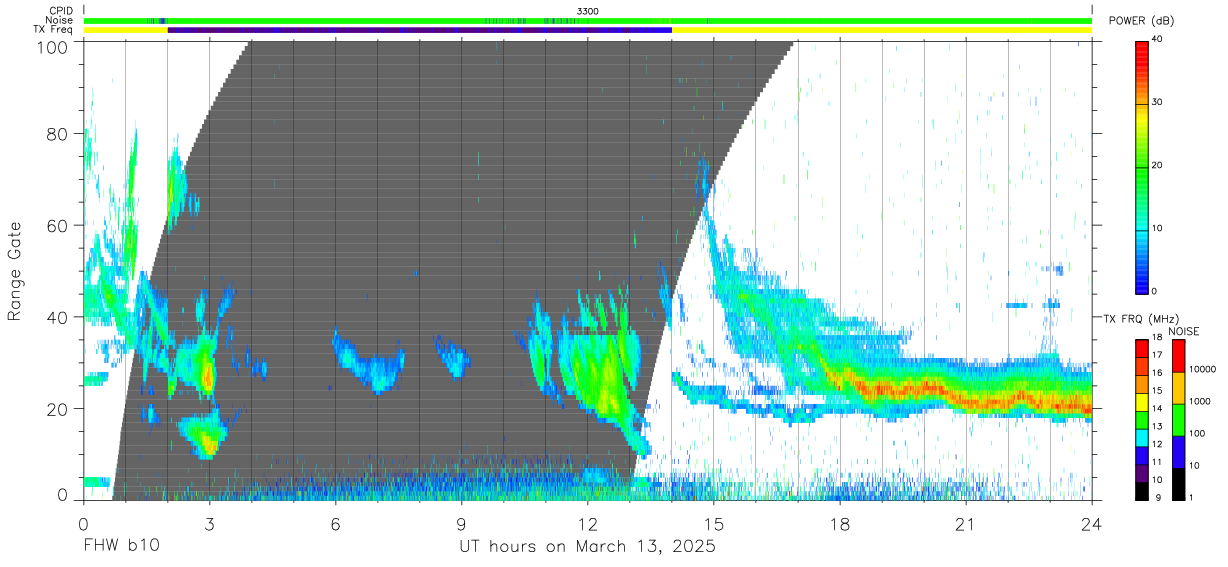
Task: Click the 60 label on the Range Gate axis
Action: click(58, 226)
